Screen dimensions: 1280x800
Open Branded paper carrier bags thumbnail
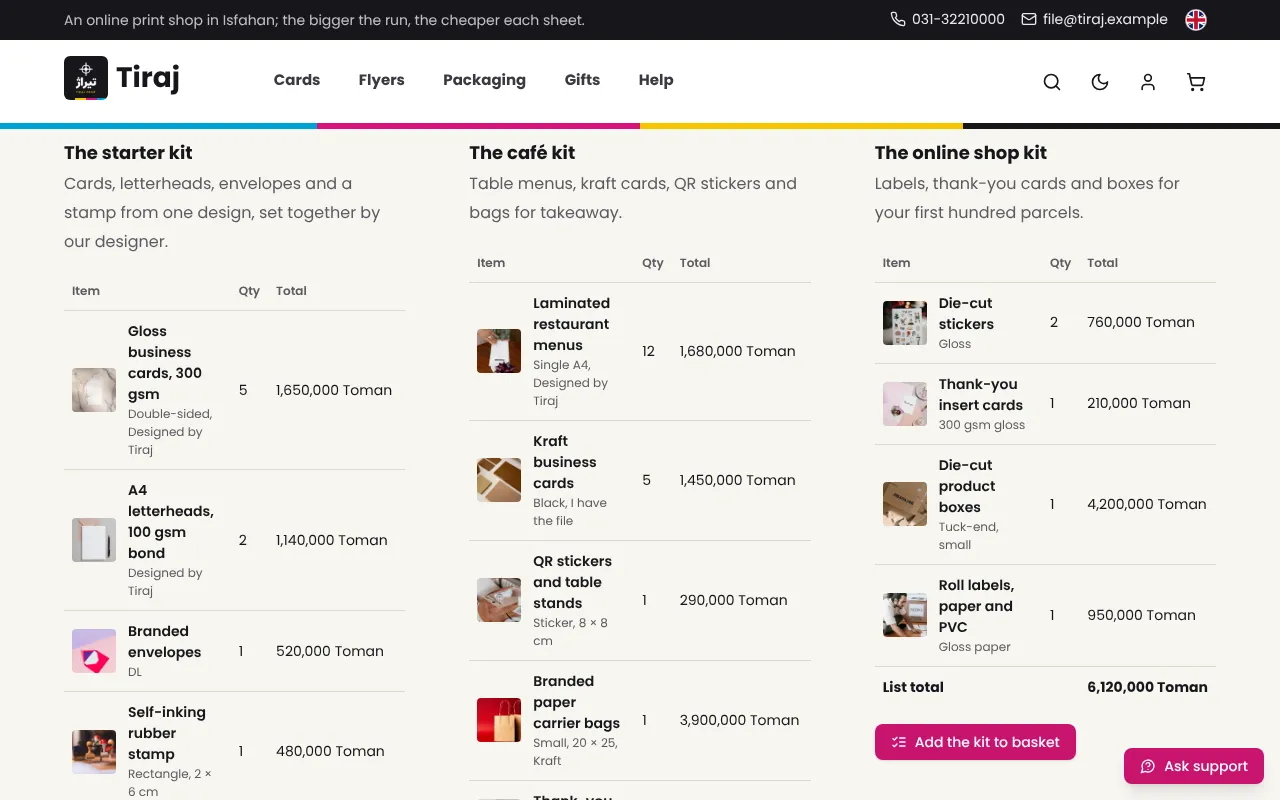click(x=499, y=720)
